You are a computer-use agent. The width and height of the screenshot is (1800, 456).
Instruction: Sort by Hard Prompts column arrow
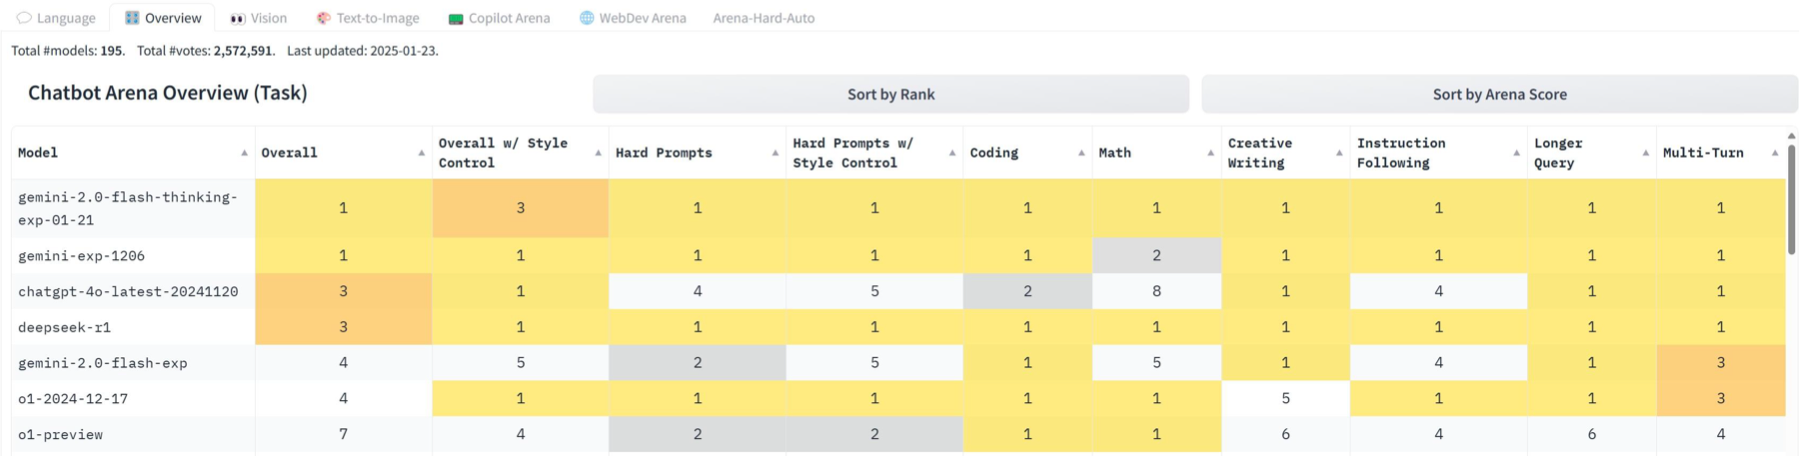775,153
